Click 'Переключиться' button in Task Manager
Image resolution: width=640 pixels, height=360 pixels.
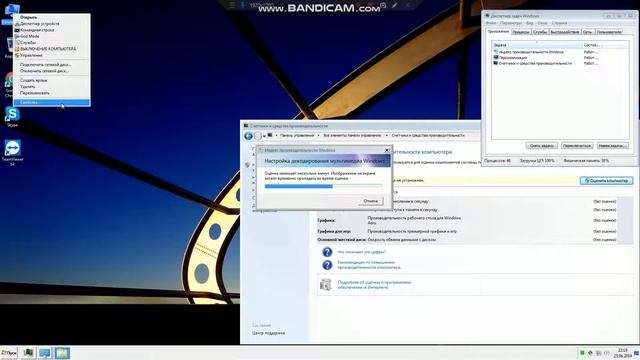pyautogui.click(x=576, y=146)
